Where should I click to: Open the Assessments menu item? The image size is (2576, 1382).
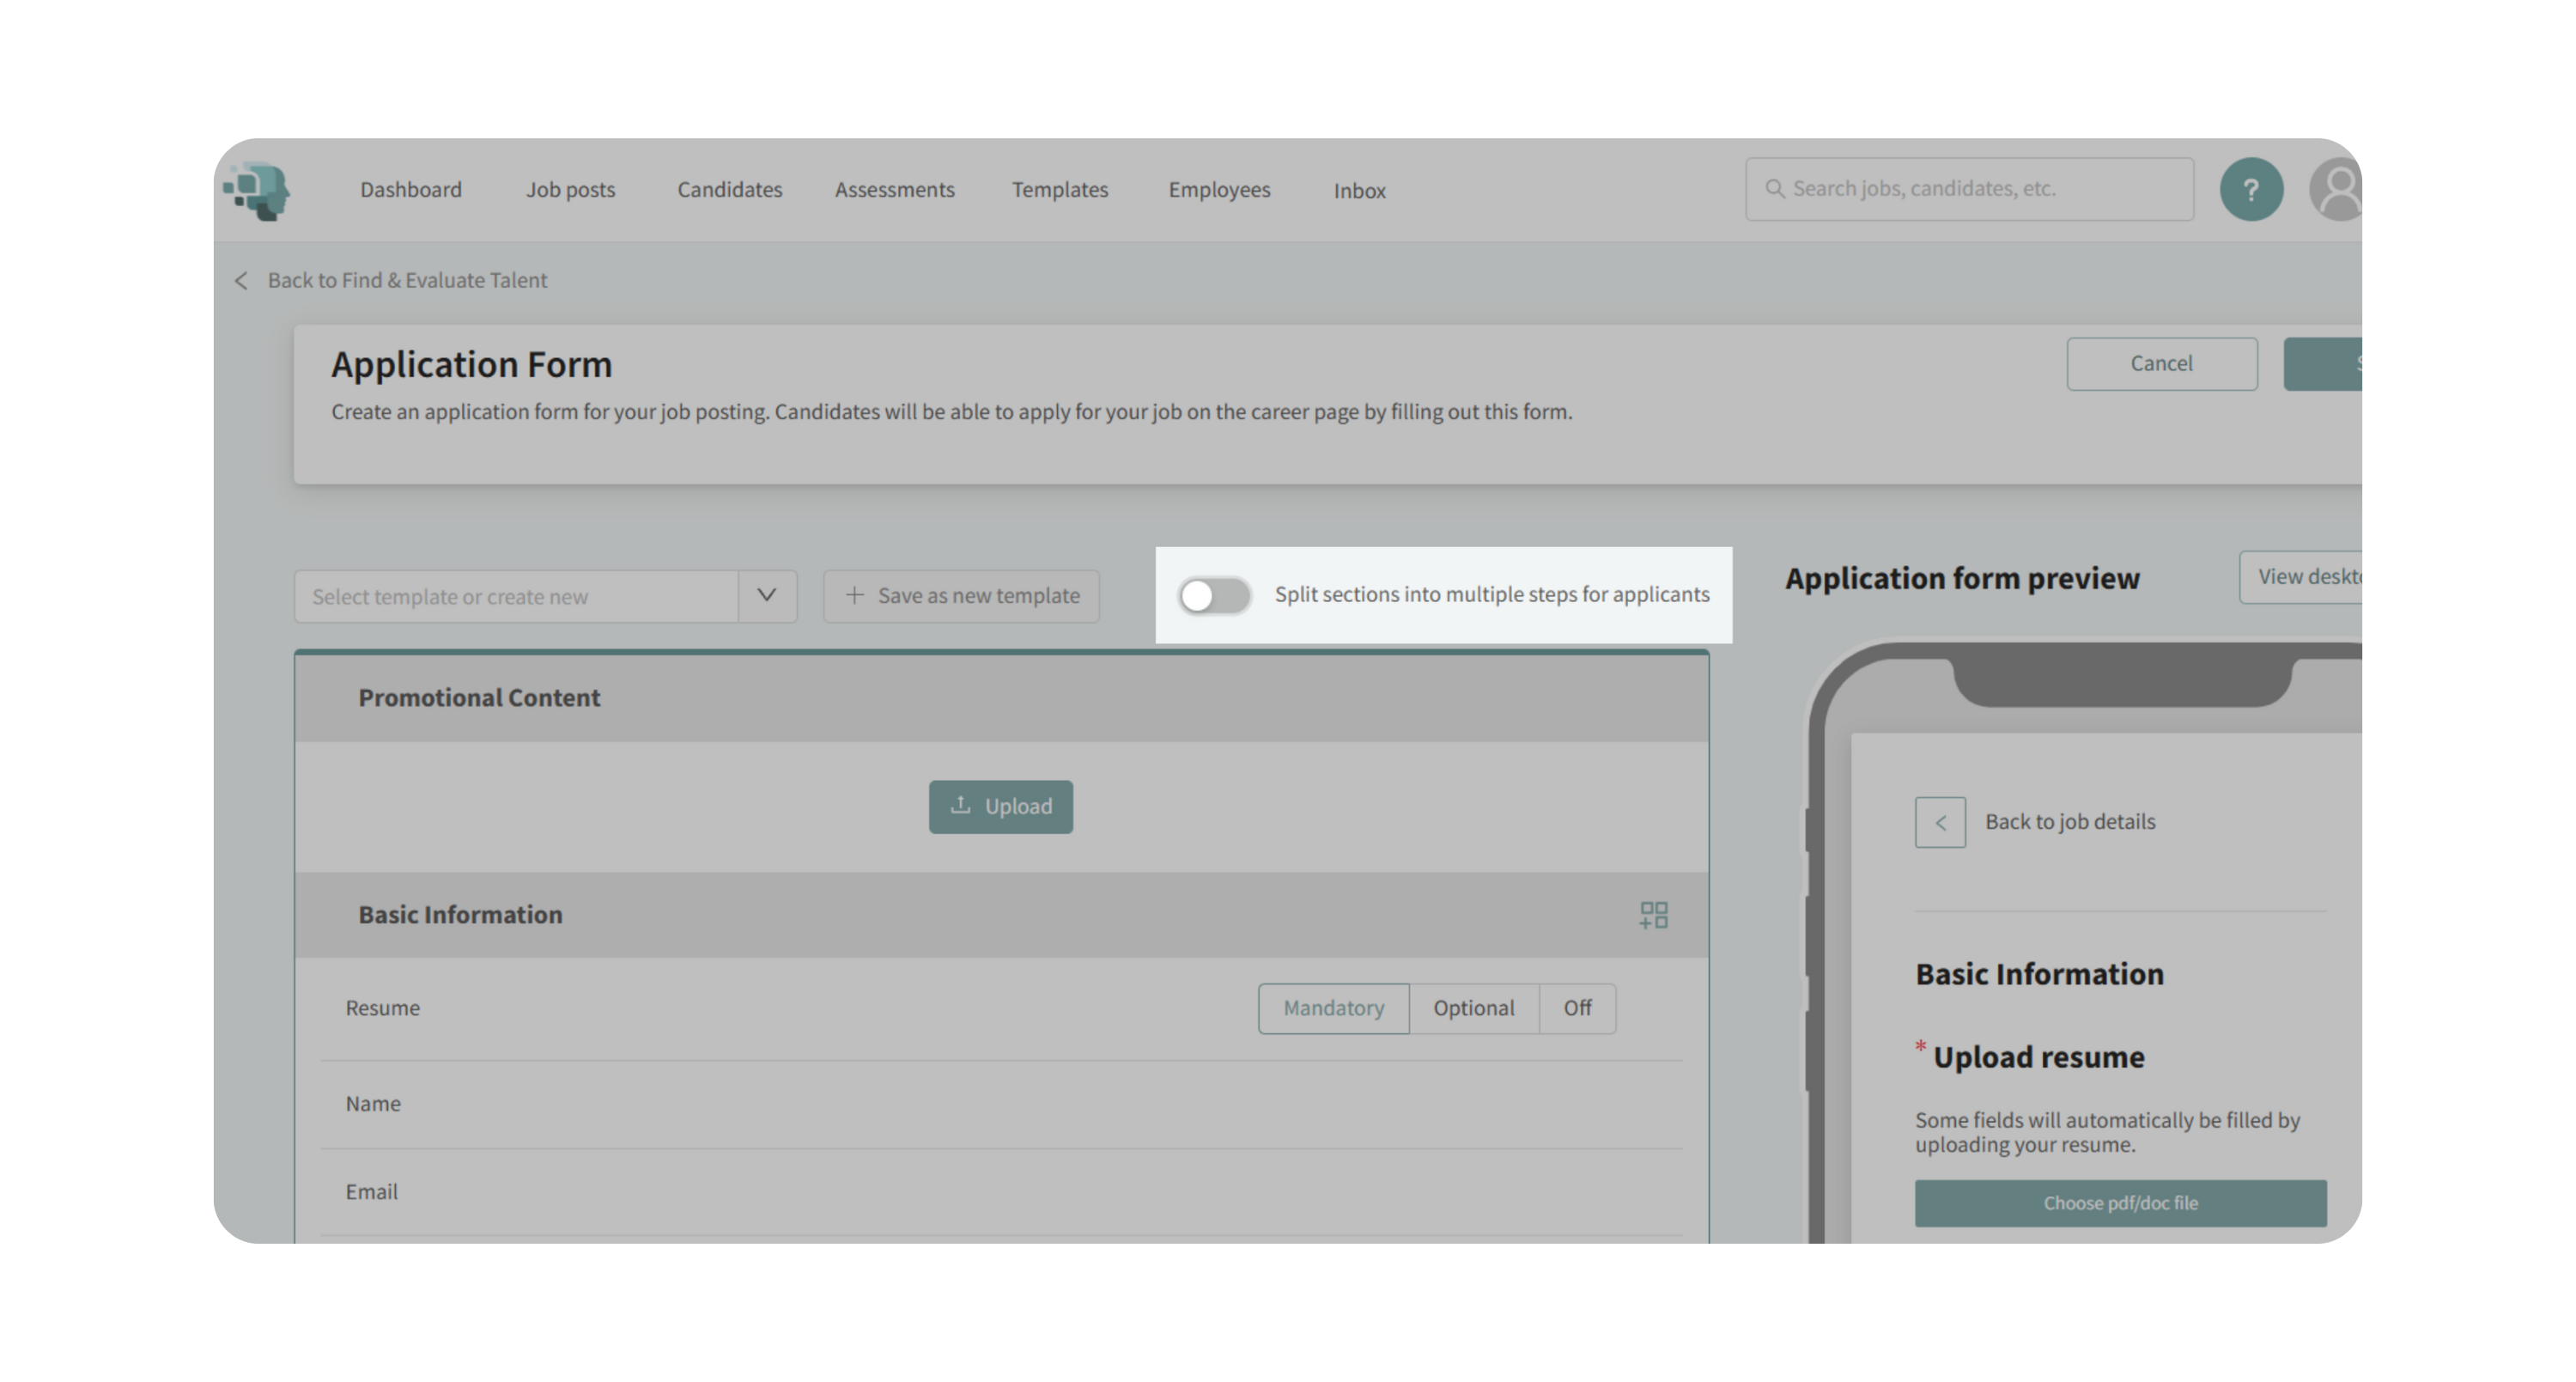pyautogui.click(x=894, y=190)
